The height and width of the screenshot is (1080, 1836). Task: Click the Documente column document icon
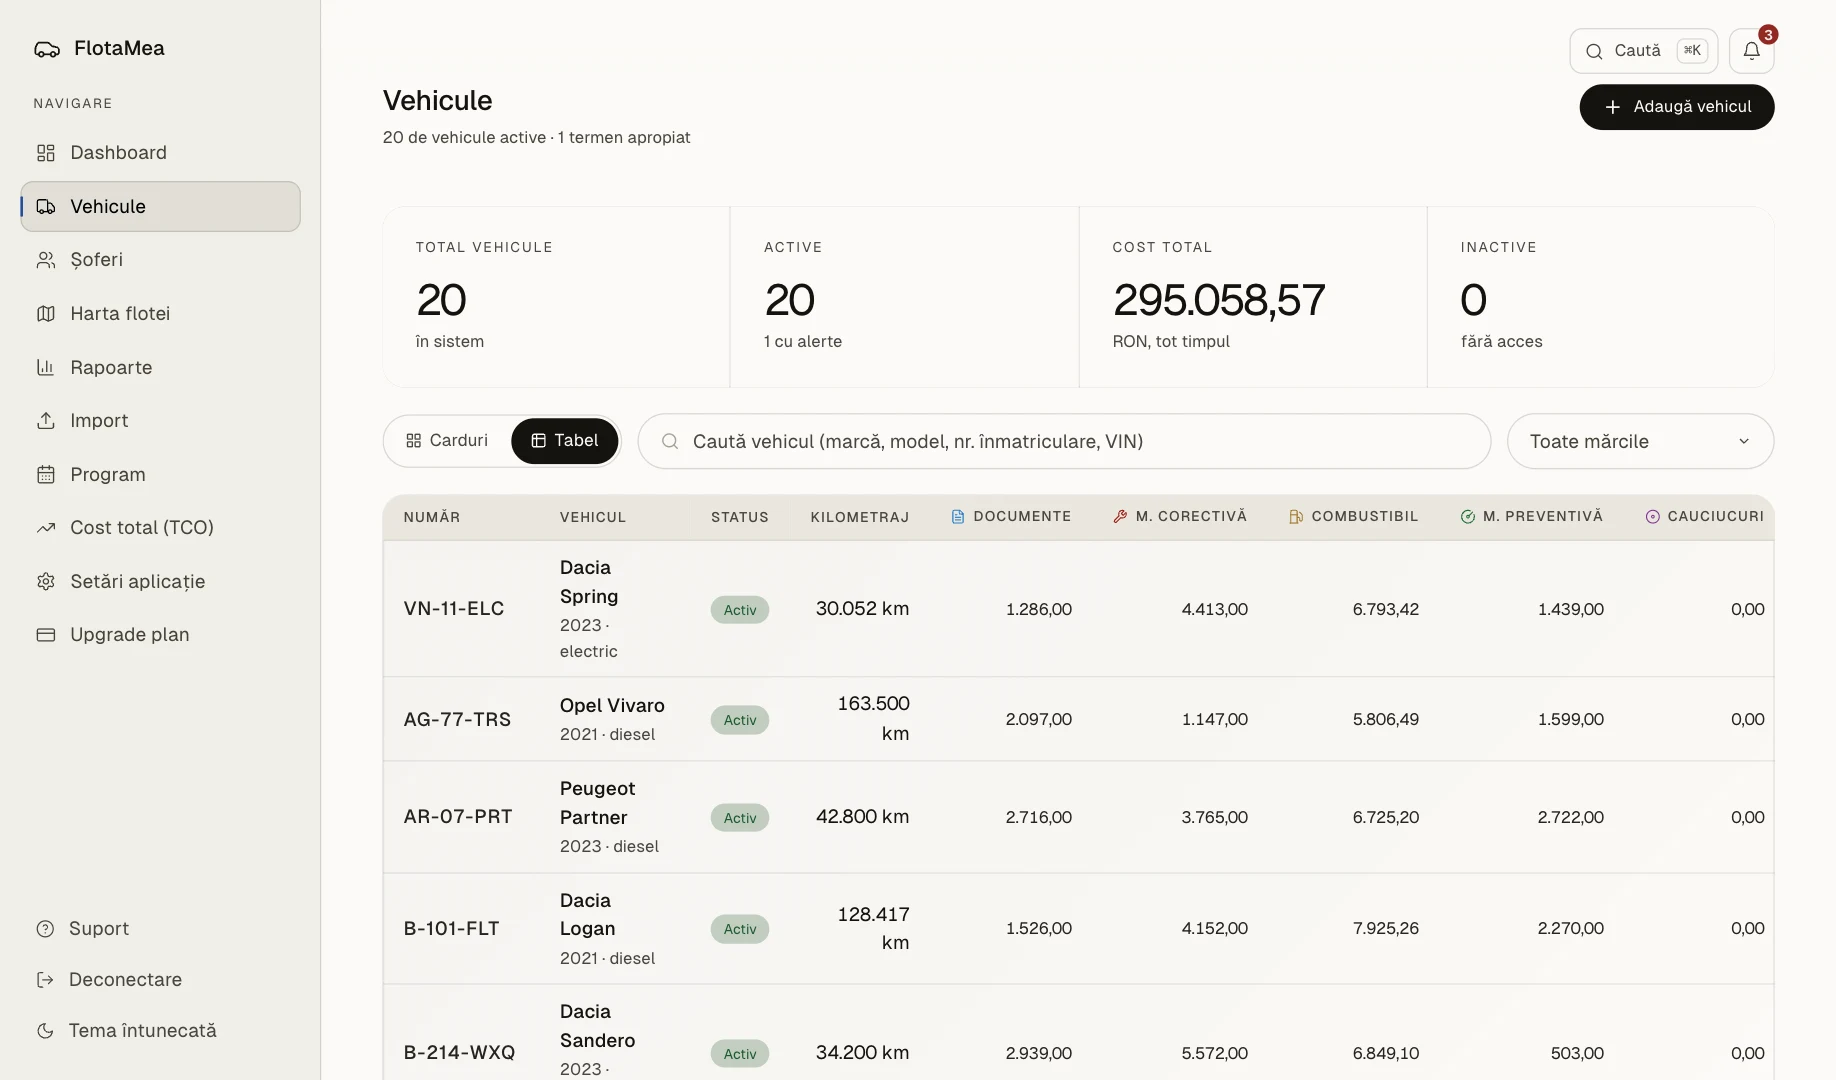point(958,517)
